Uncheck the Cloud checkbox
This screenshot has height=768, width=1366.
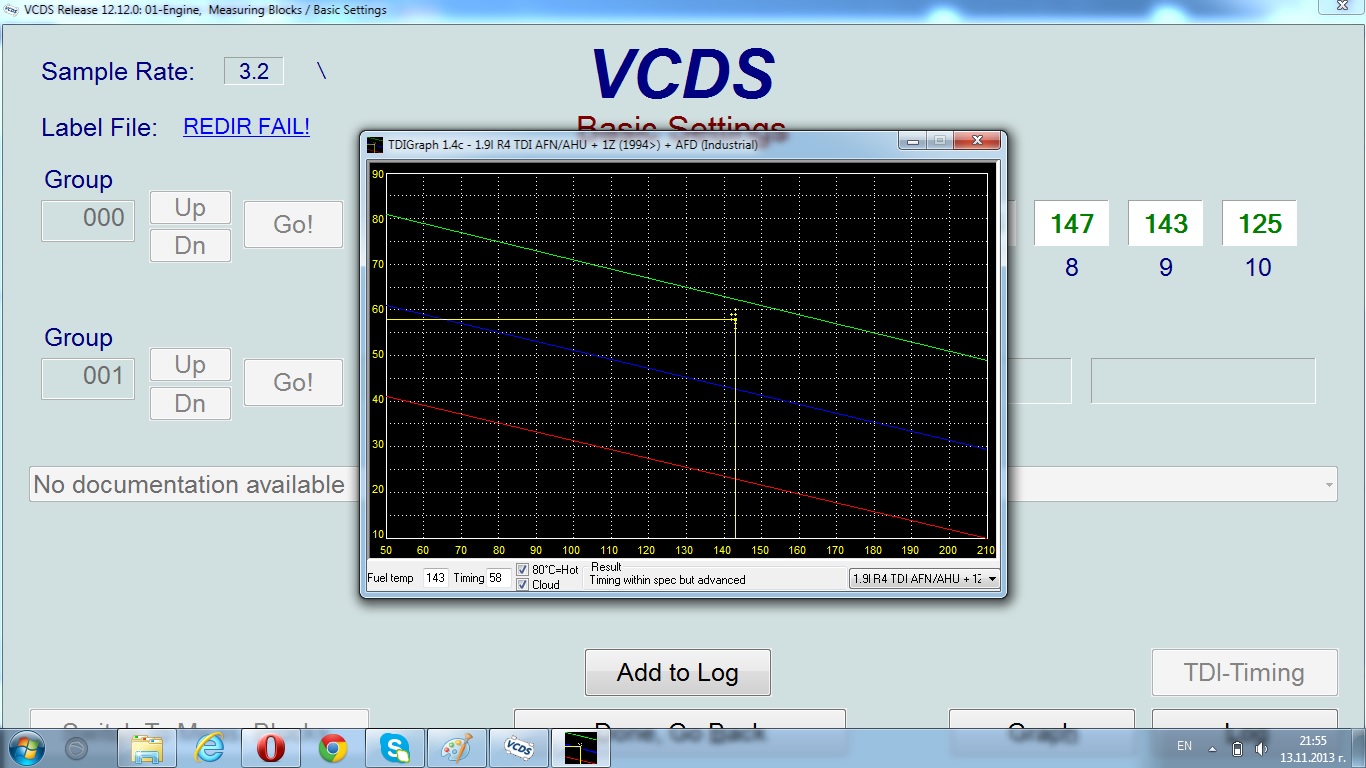[522, 585]
